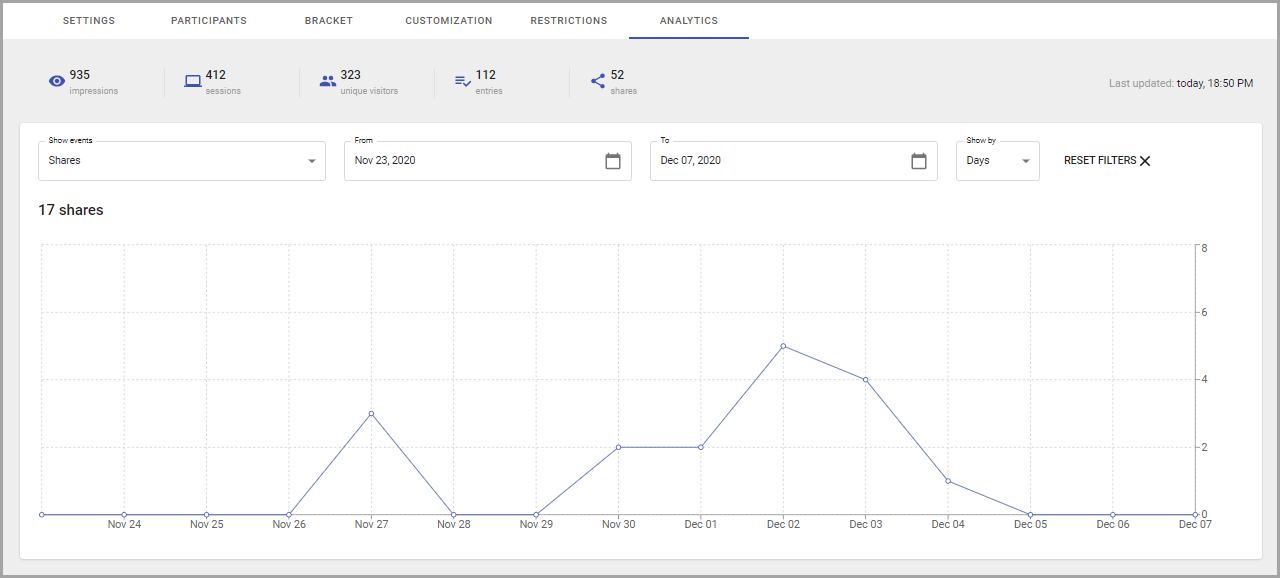Click the eye impressions icon

(57, 81)
